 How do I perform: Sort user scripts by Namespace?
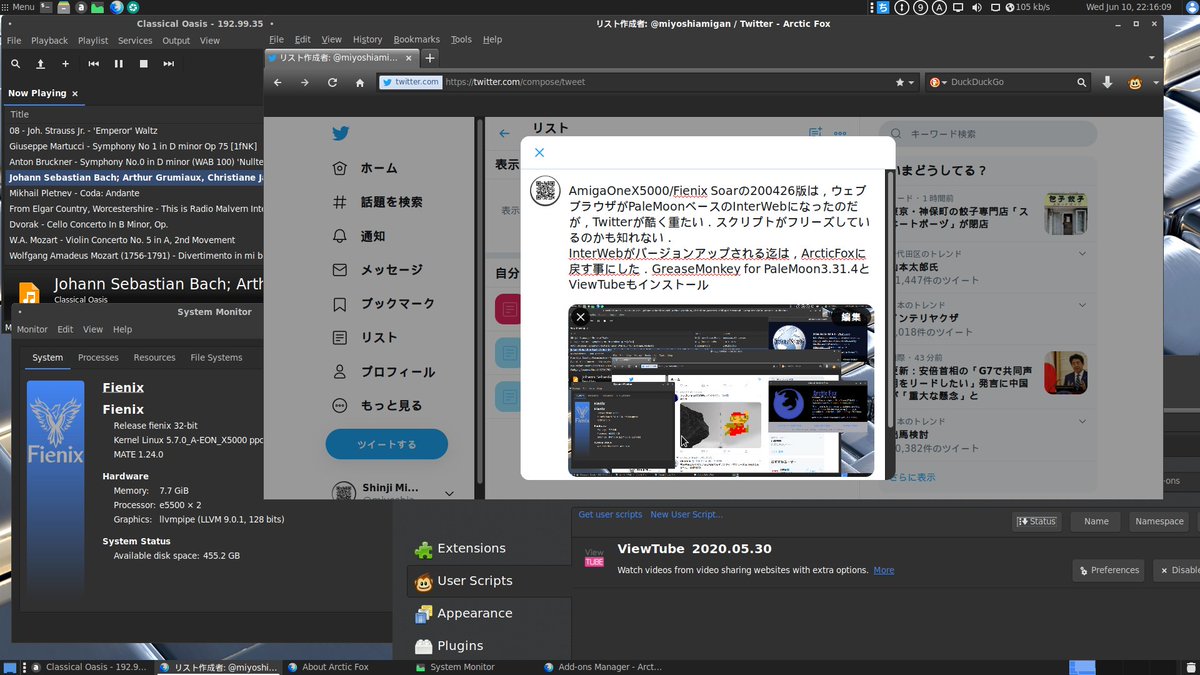point(1159,521)
